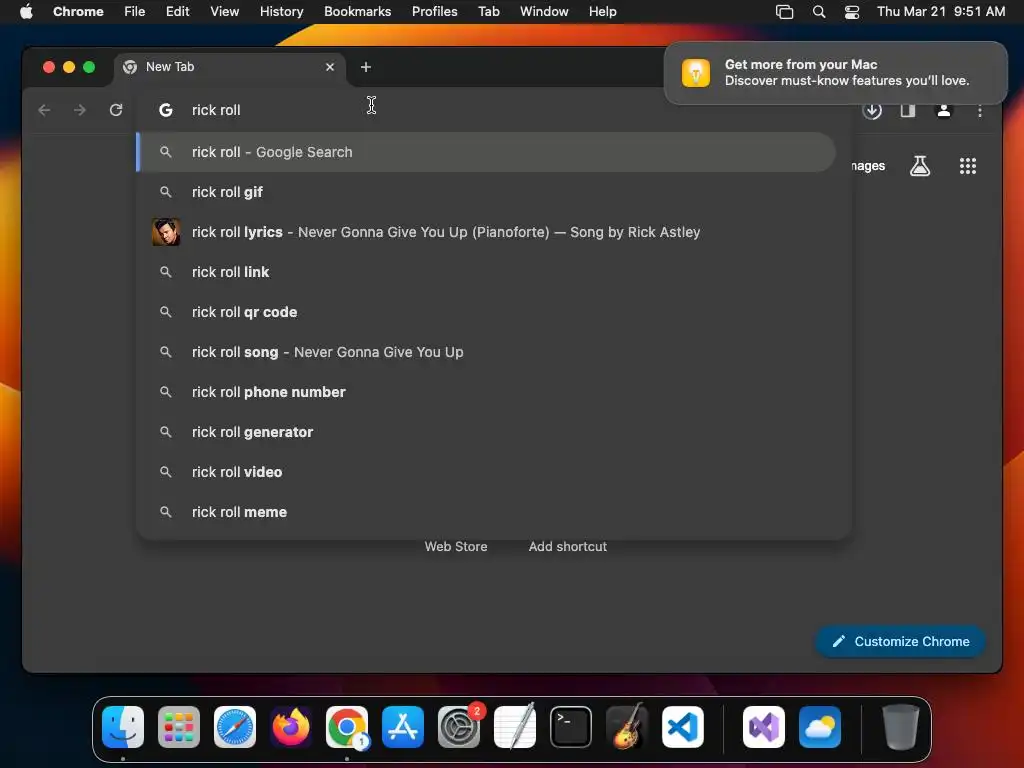
Task: Open Spotlight search in menu bar
Action: point(818,12)
